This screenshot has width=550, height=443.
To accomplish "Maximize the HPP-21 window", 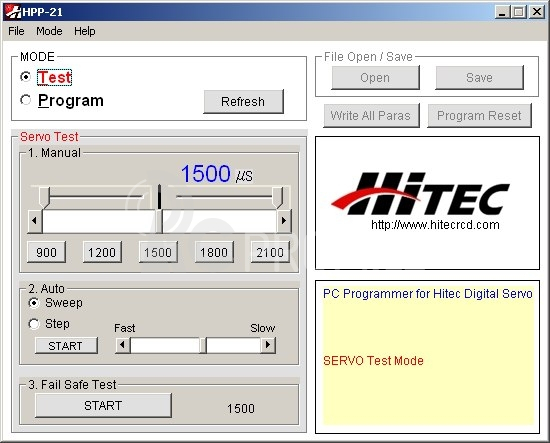I will click(x=519, y=12).
